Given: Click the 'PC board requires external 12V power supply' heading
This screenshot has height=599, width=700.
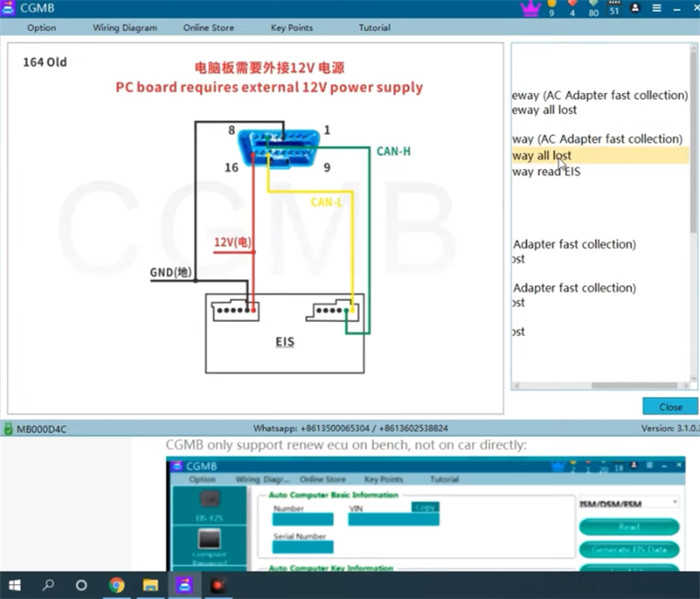Looking at the screenshot, I should tap(269, 87).
